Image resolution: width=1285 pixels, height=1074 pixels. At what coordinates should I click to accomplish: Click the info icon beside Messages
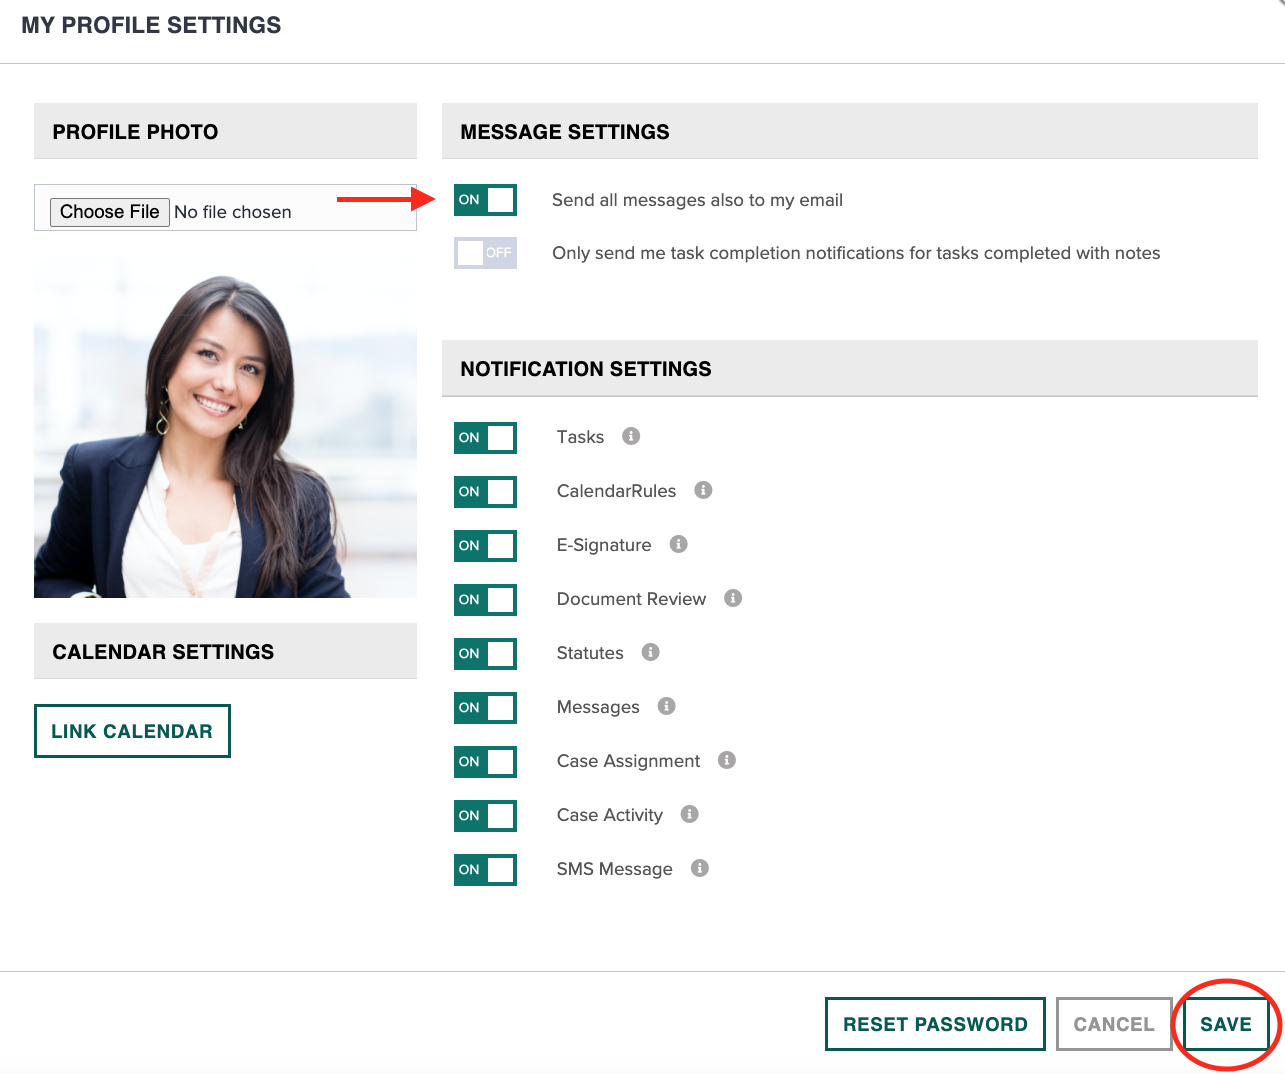tap(667, 706)
